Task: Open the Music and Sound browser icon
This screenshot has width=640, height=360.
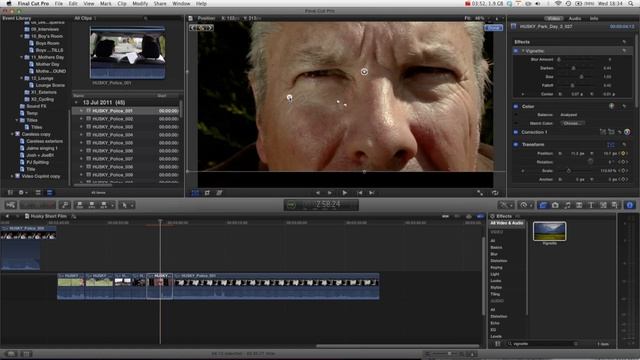Action: 567,205
